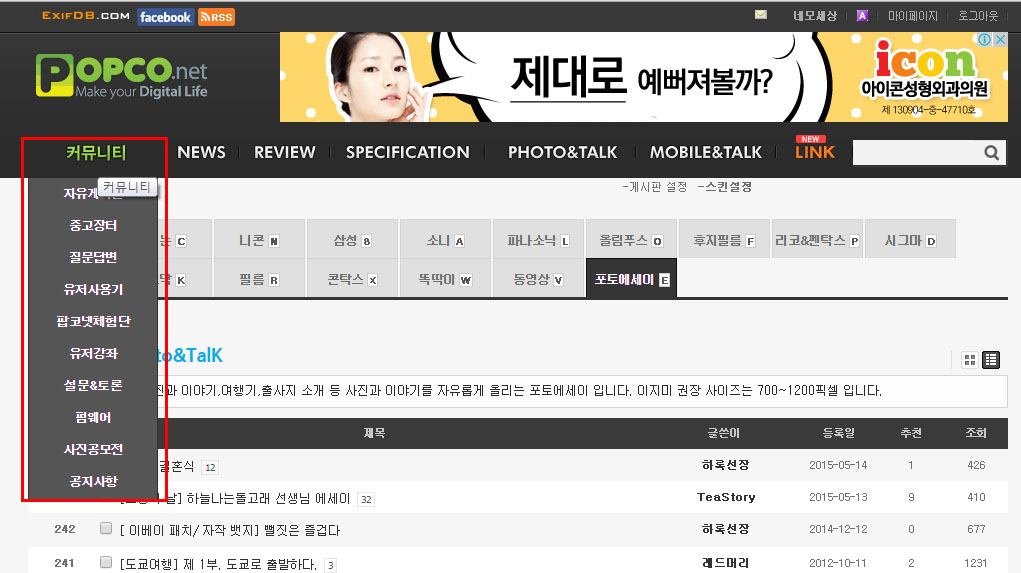Open author 레드머리's profile
This screenshot has height=573, width=1021.
point(726,563)
